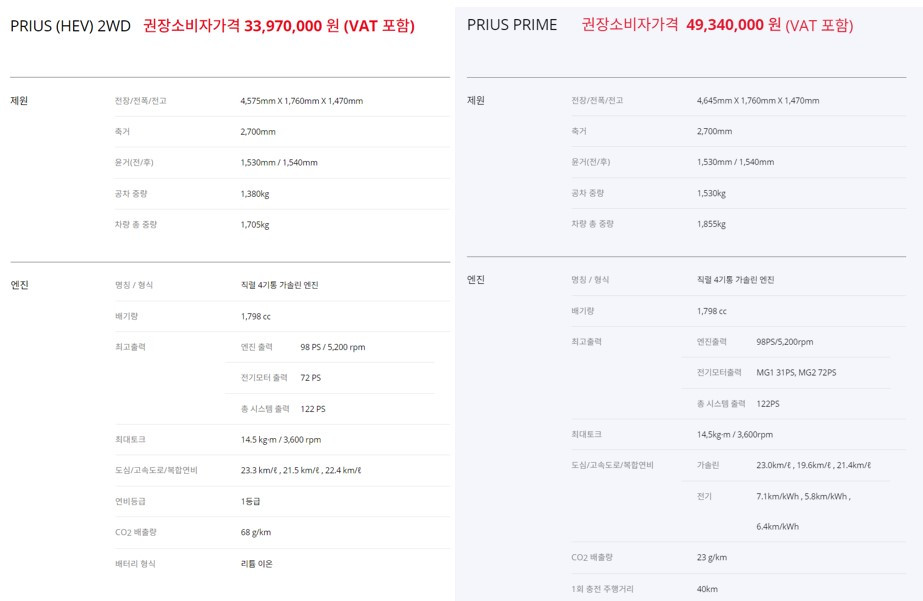Click the left 제원 section heading

coord(19,101)
